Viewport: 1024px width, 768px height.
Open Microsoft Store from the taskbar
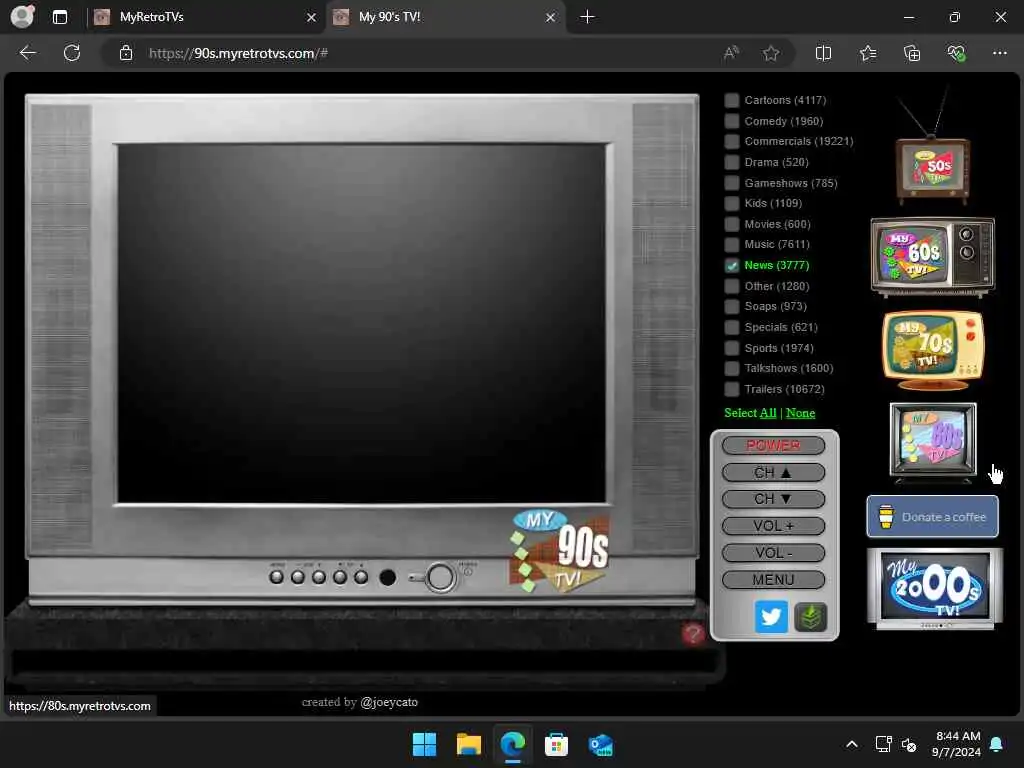click(x=556, y=744)
